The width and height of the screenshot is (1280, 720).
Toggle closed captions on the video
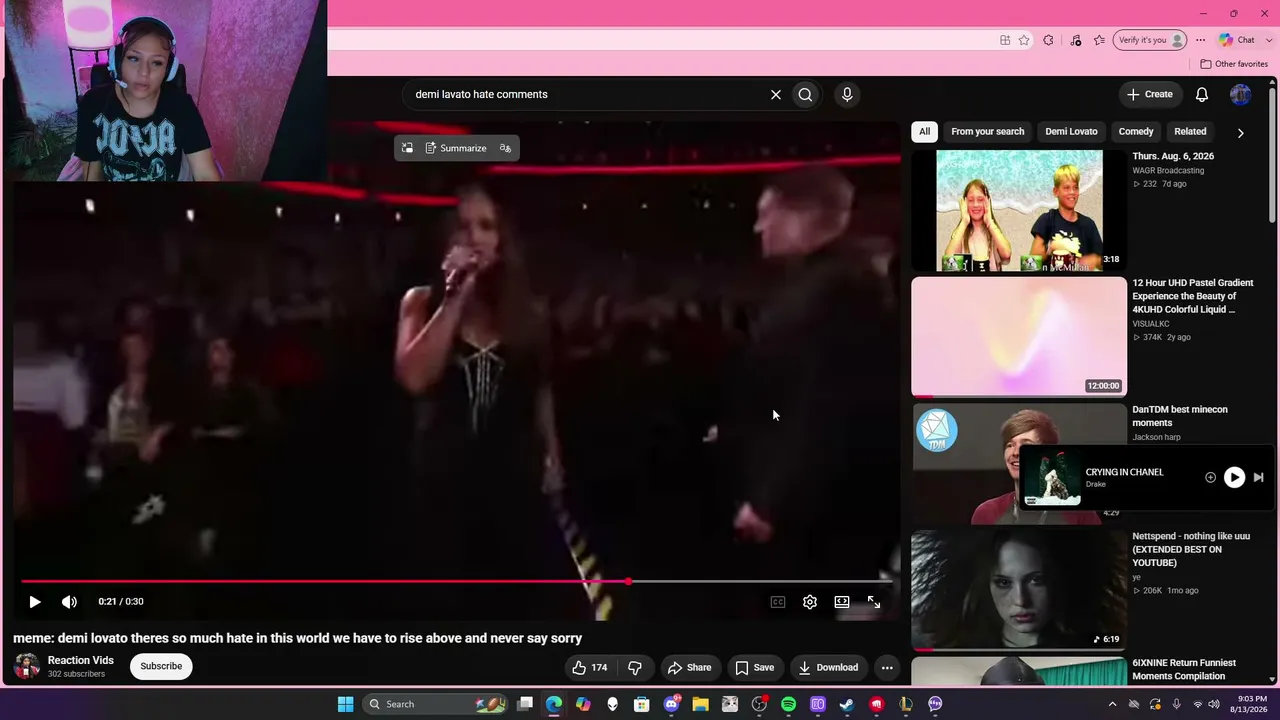point(778,602)
